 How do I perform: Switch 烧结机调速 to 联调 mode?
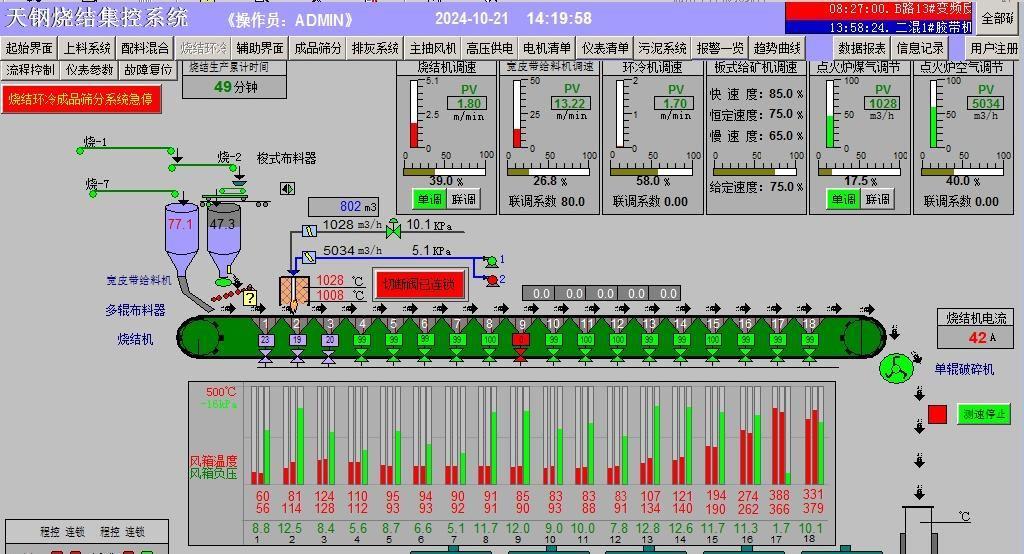pyautogui.click(x=464, y=200)
